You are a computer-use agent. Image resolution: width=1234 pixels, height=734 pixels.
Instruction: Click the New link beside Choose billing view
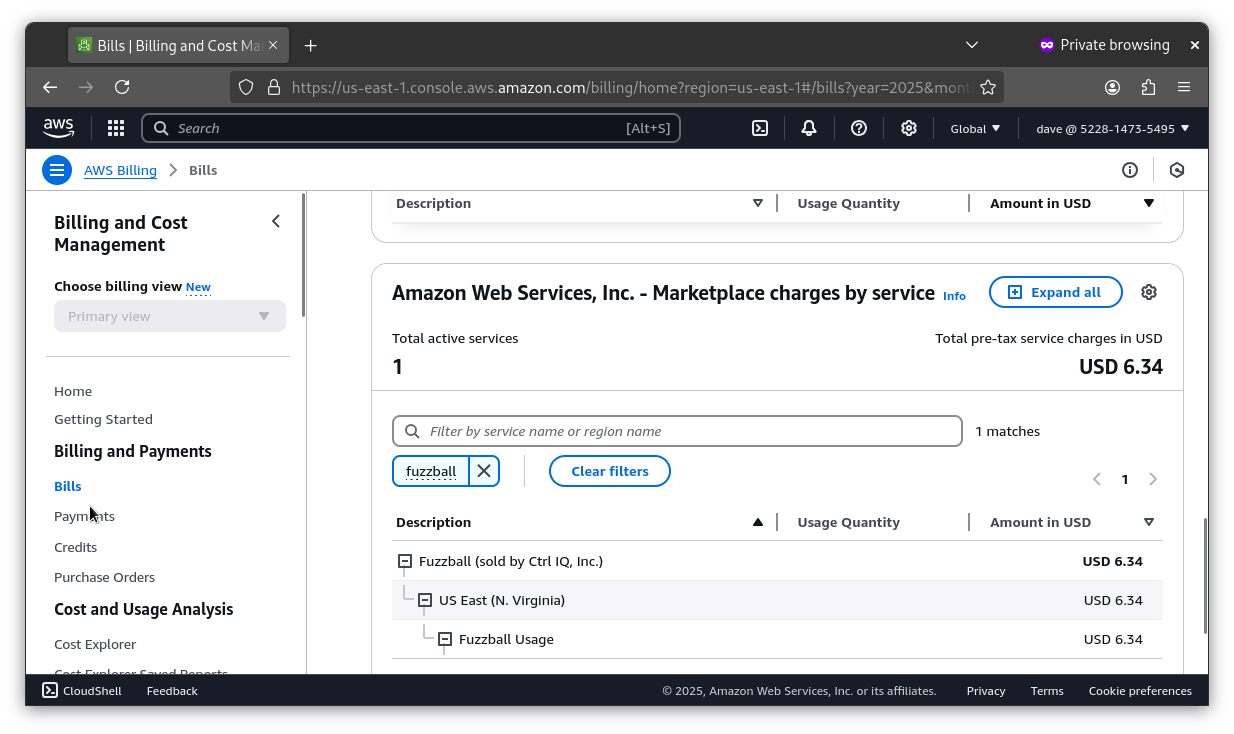click(198, 287)
